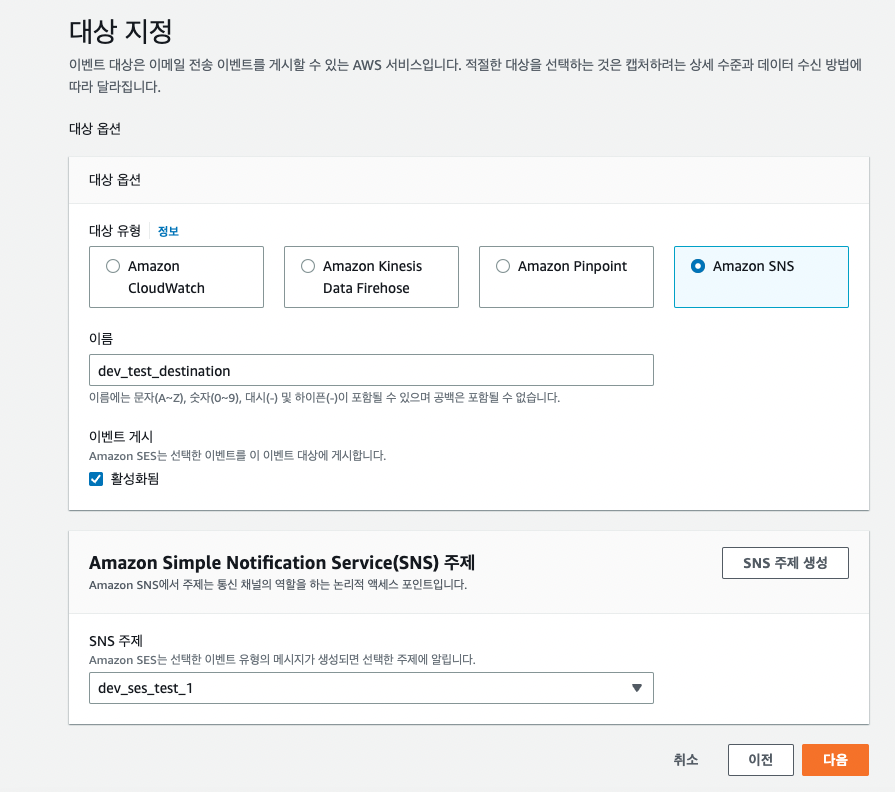Open the SNS 주제 dropdown showing dev_ses_test_1

tap(371, 688)
